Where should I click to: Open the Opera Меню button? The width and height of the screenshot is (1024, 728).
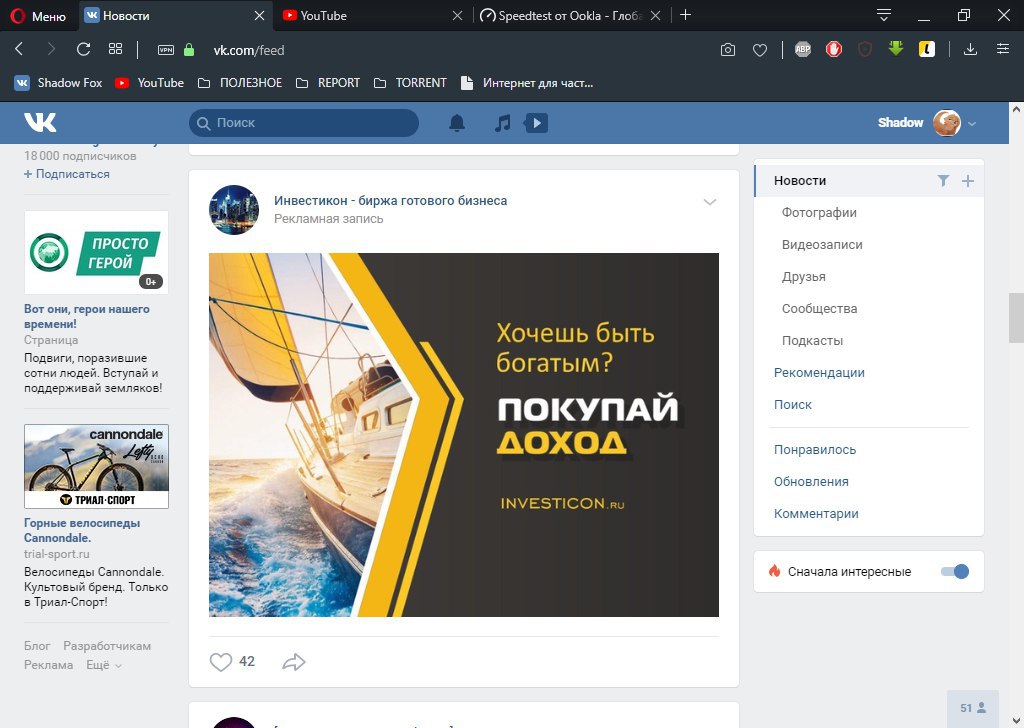click(38, 16)
